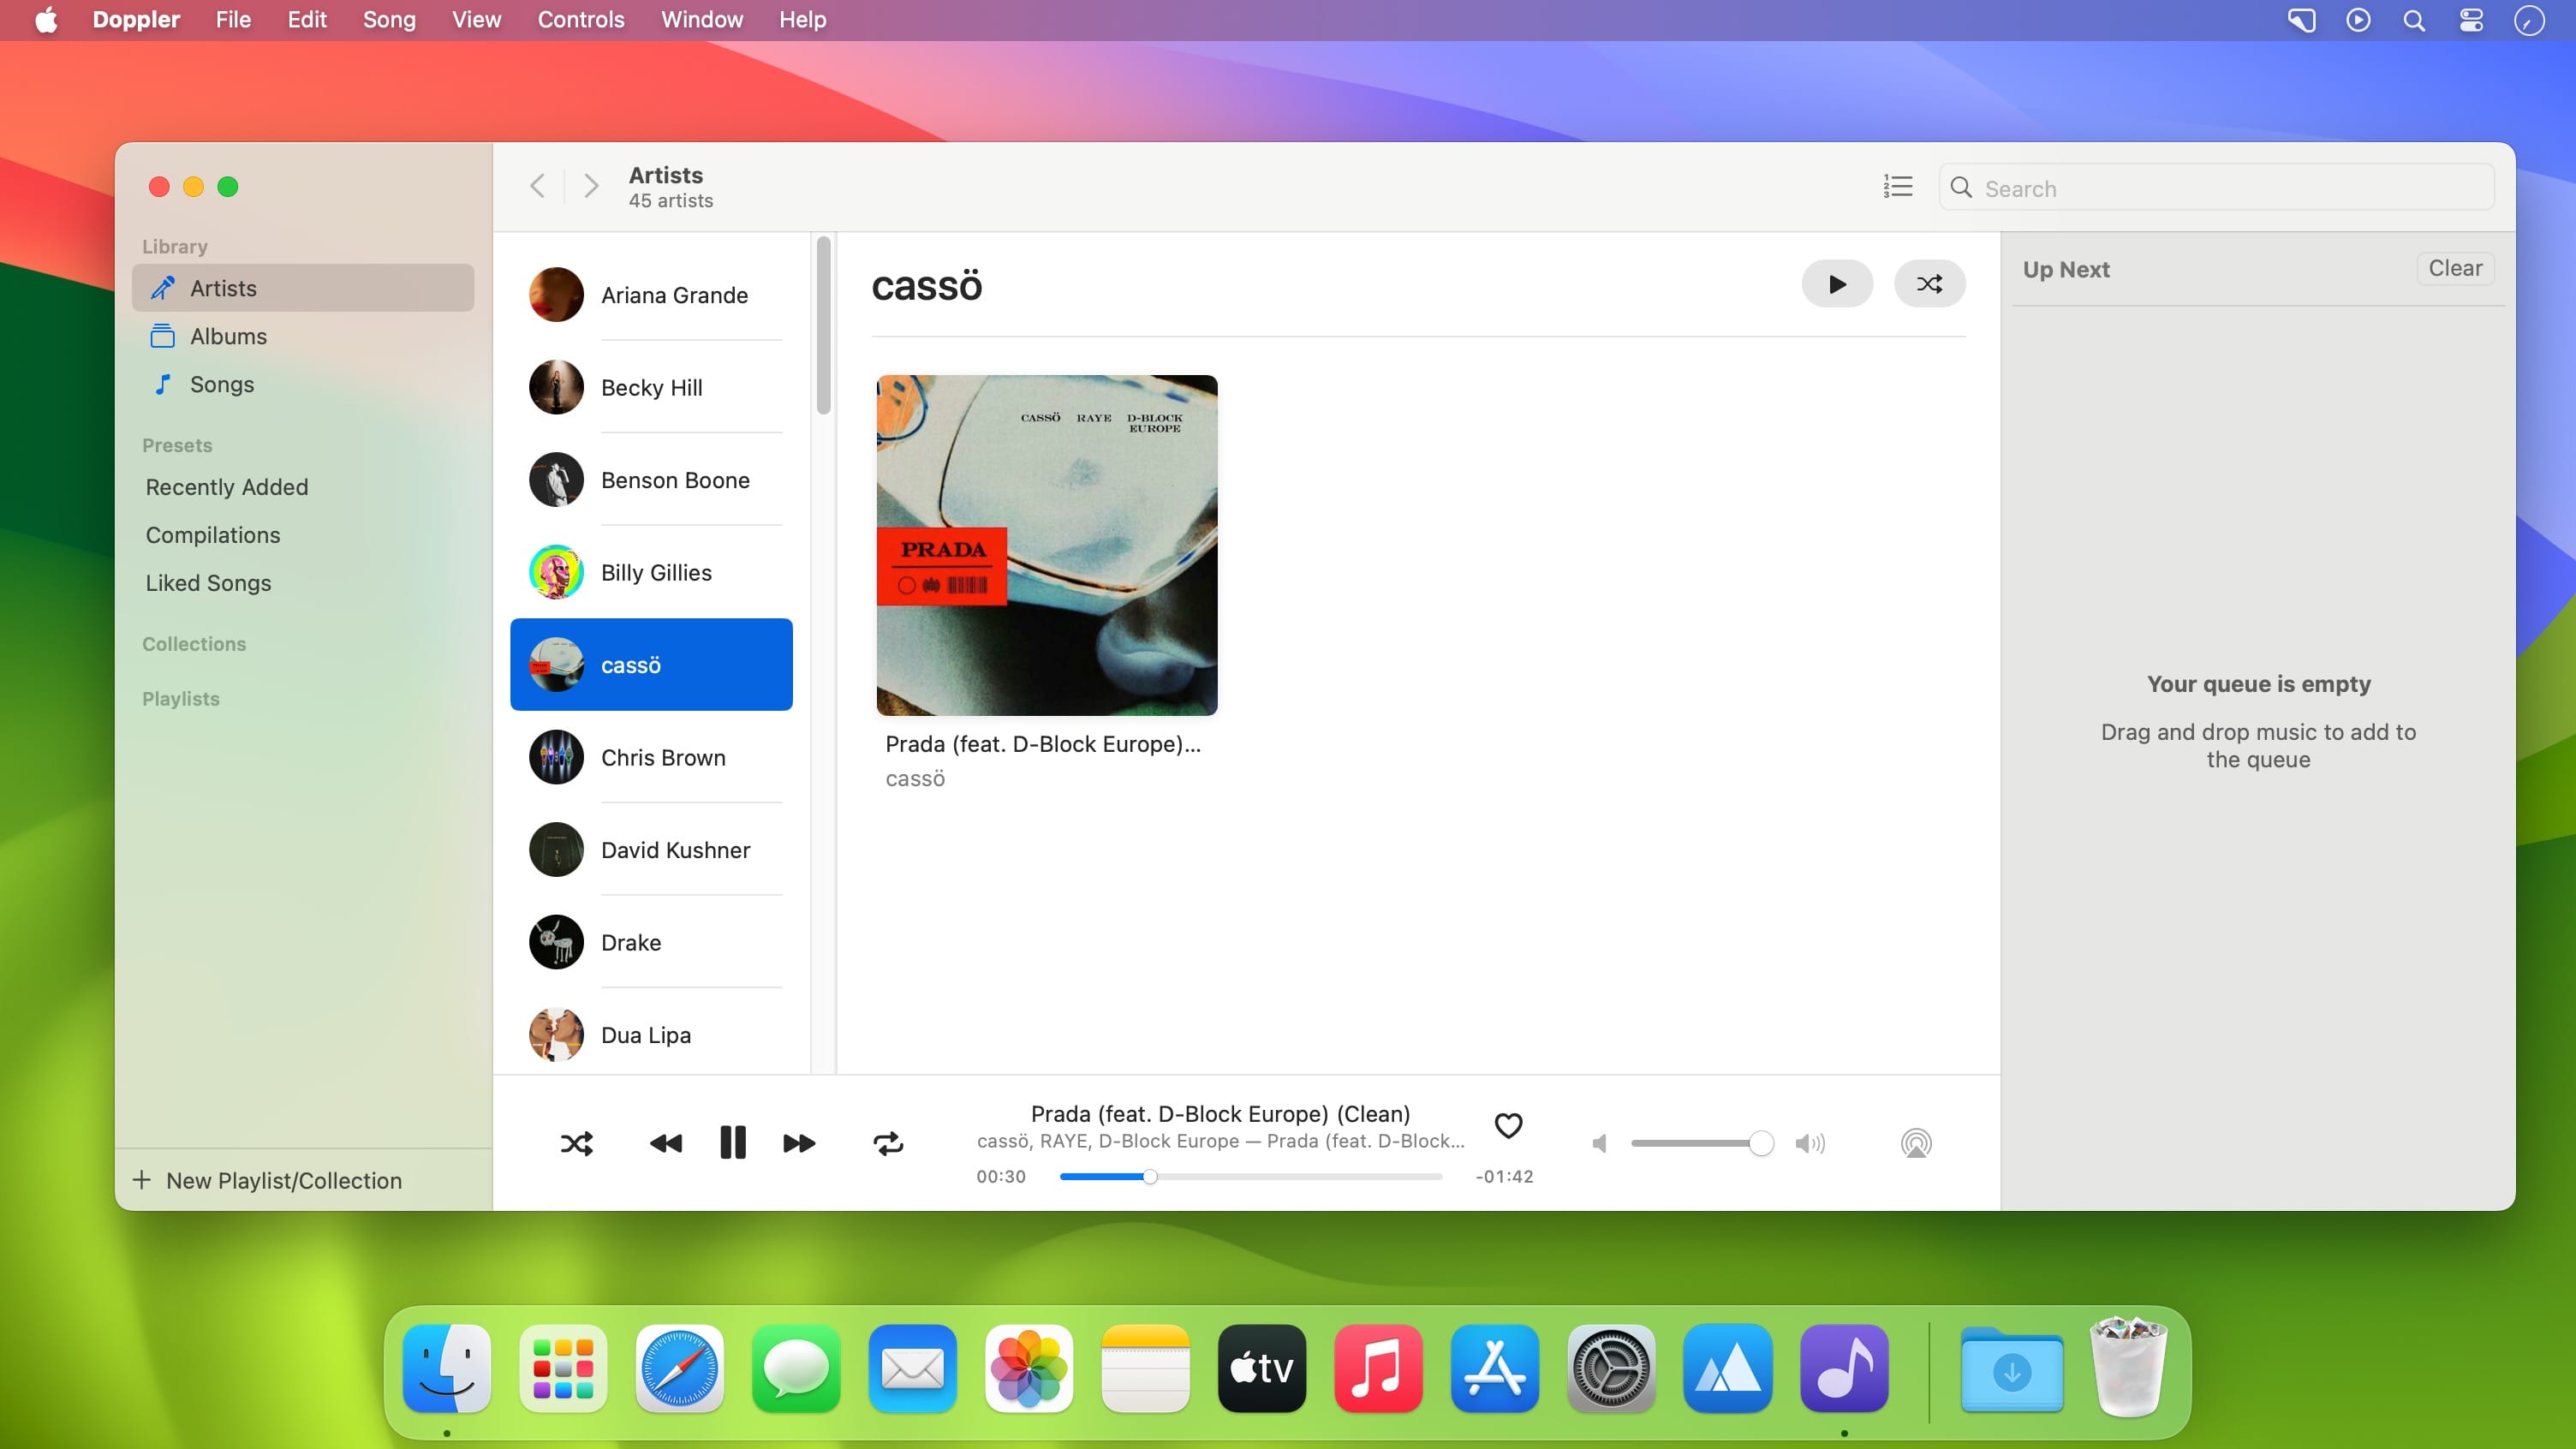The image size is (2576, 1449).
Task: Click the Now Playing menu bar icon
Action: 2358,20
